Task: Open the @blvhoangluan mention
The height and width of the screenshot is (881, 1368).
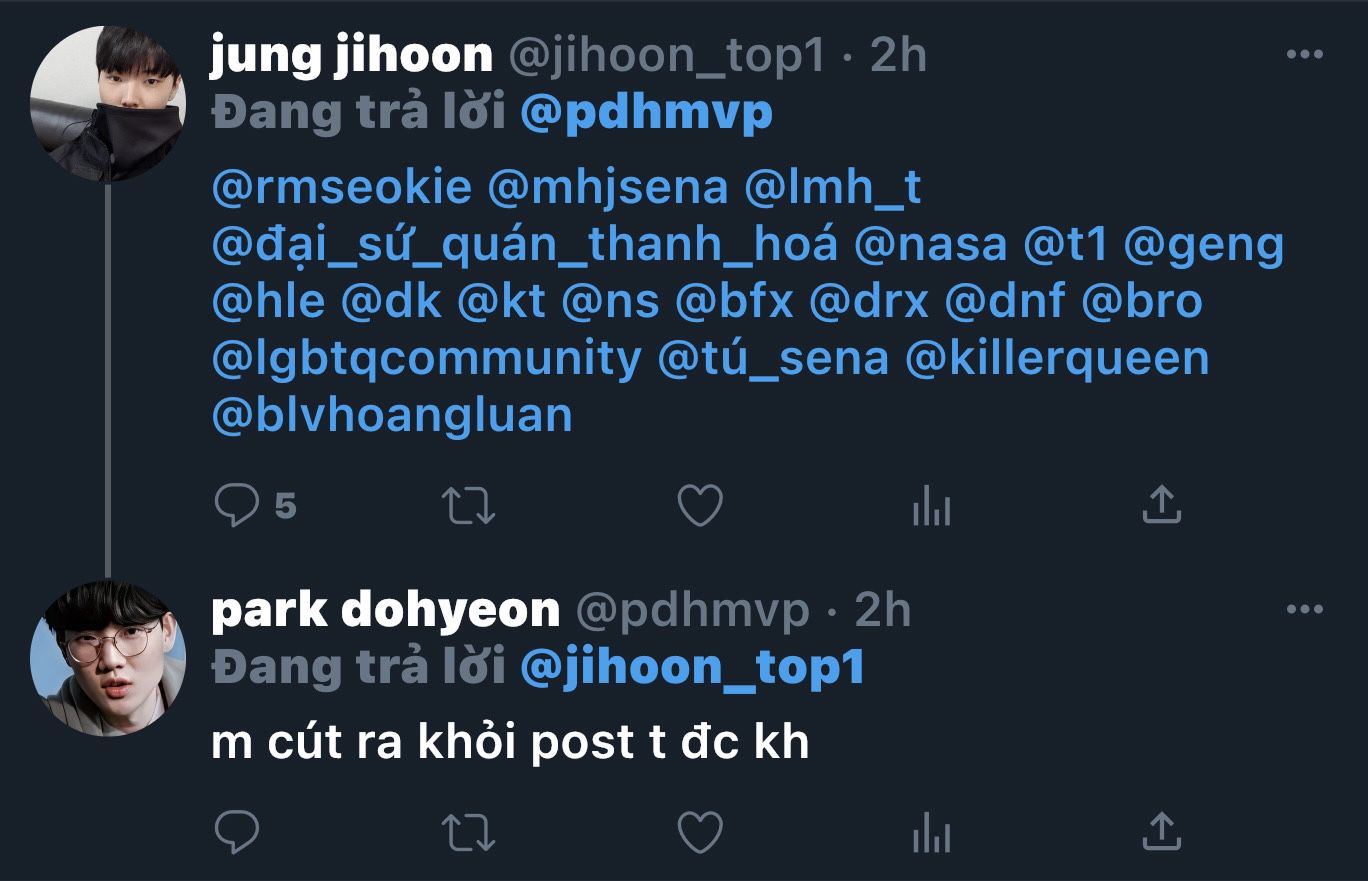Action: point(392,415)
